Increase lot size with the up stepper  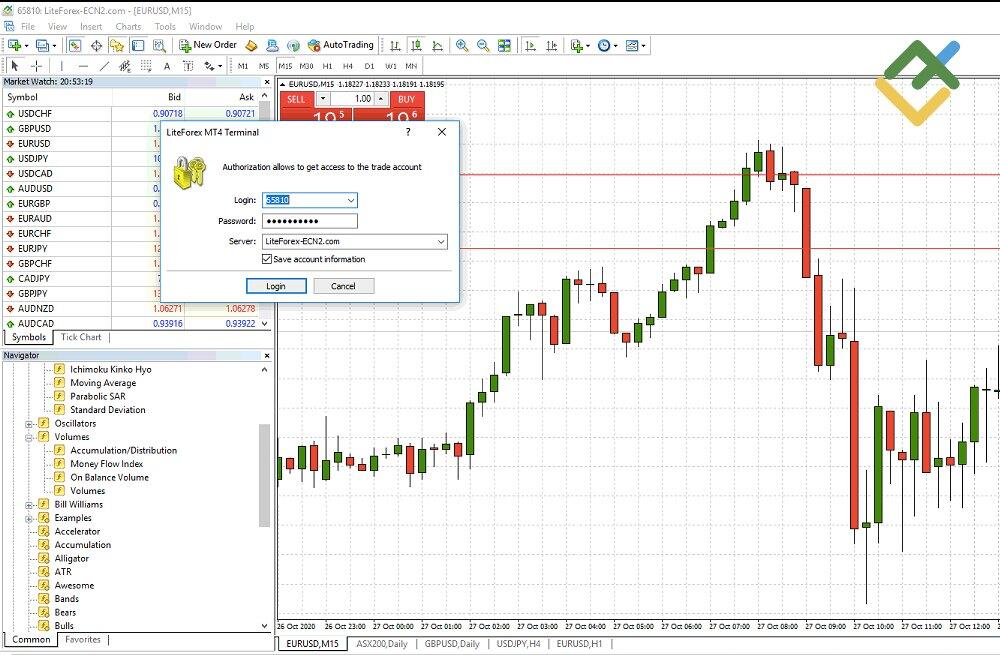tap(381, 99)
